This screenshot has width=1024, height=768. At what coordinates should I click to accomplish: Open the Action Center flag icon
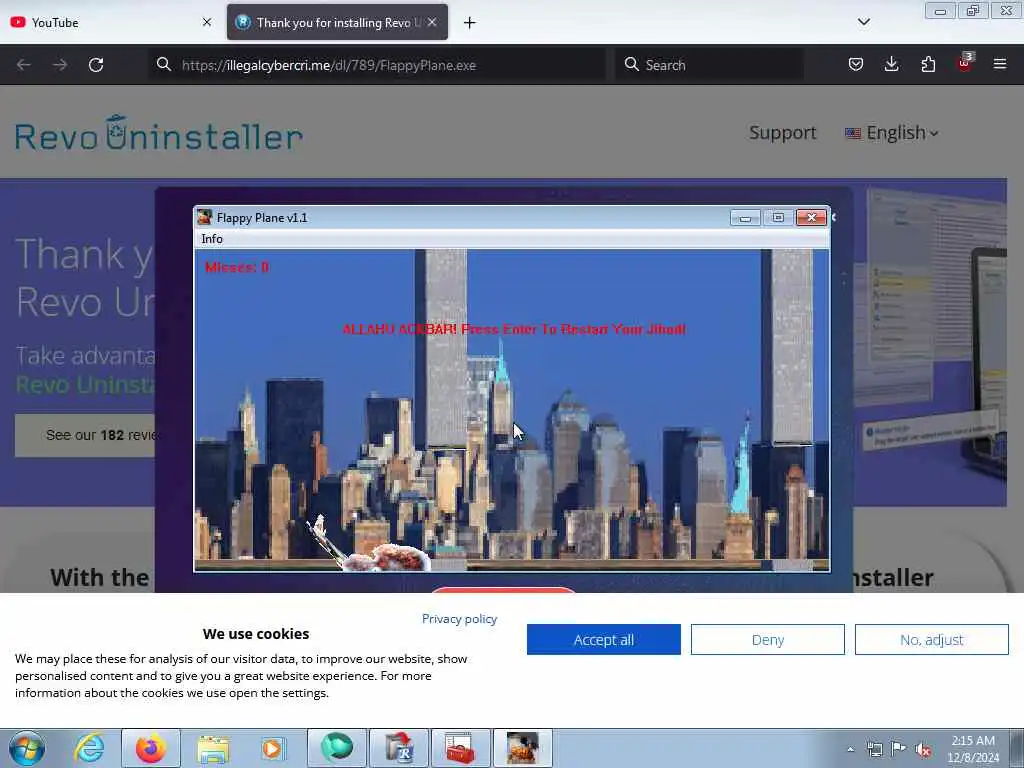(899, 750)
